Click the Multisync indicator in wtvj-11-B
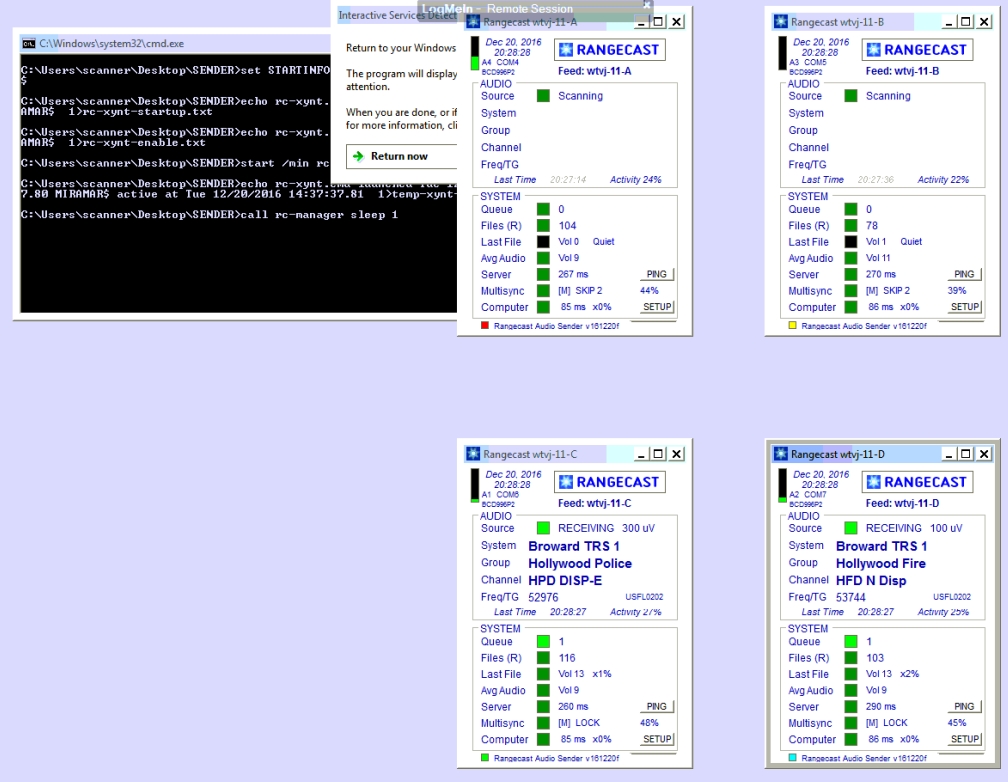The width and height of the screenshot is (1008, 782). 851,291
